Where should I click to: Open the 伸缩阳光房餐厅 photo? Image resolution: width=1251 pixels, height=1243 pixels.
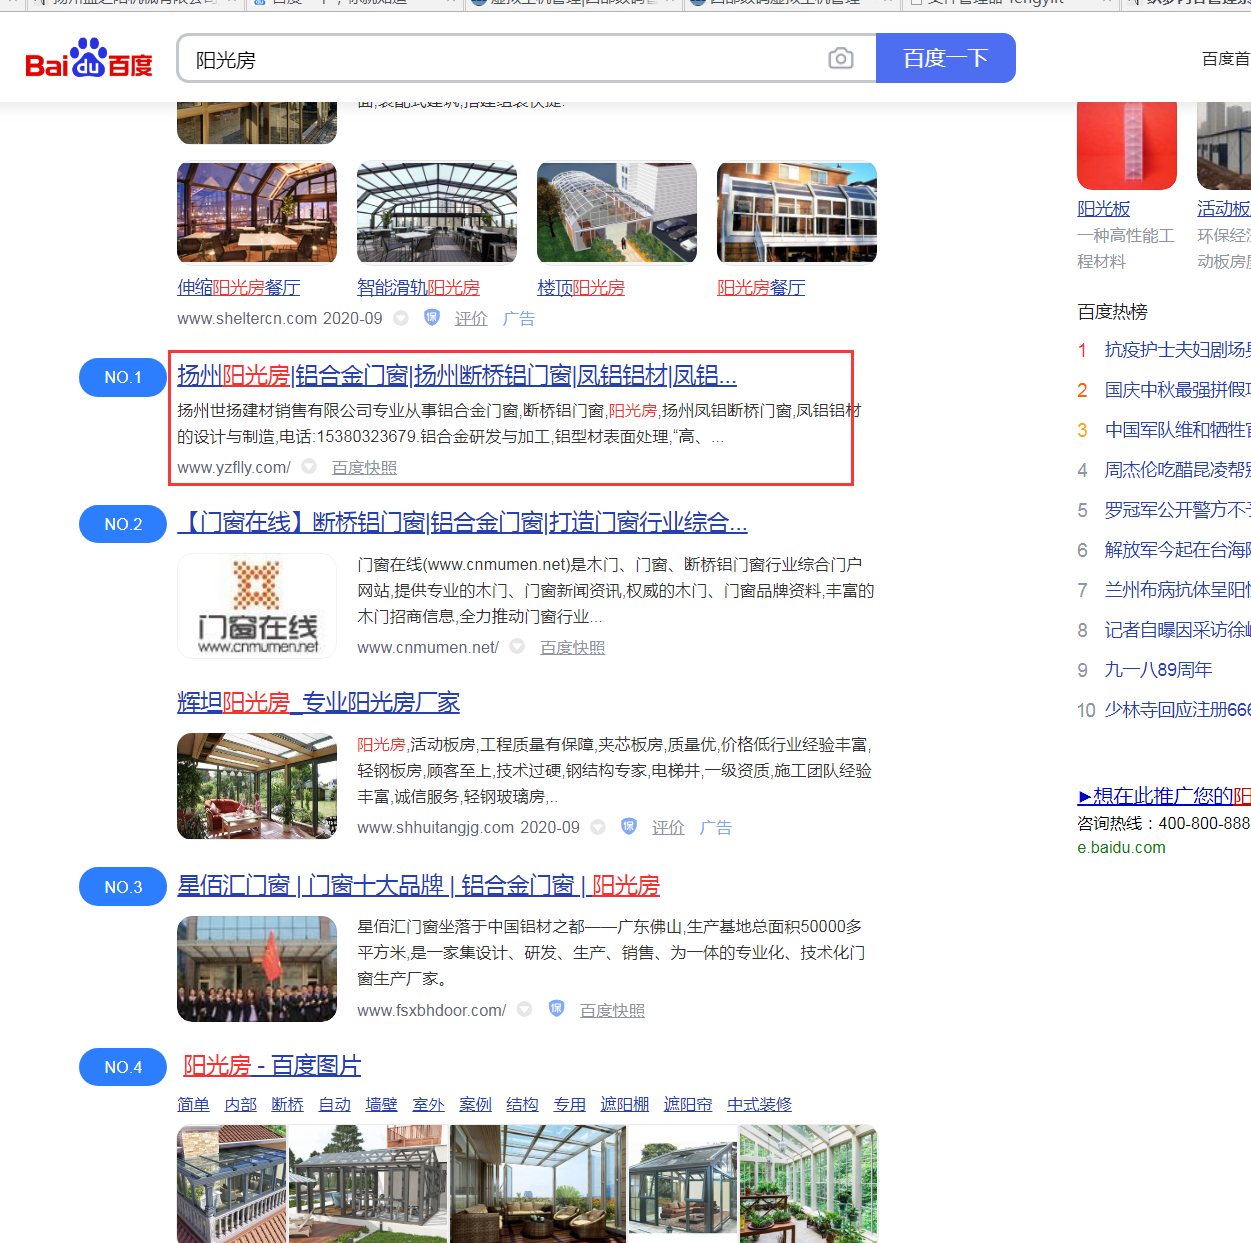point(257,212)
